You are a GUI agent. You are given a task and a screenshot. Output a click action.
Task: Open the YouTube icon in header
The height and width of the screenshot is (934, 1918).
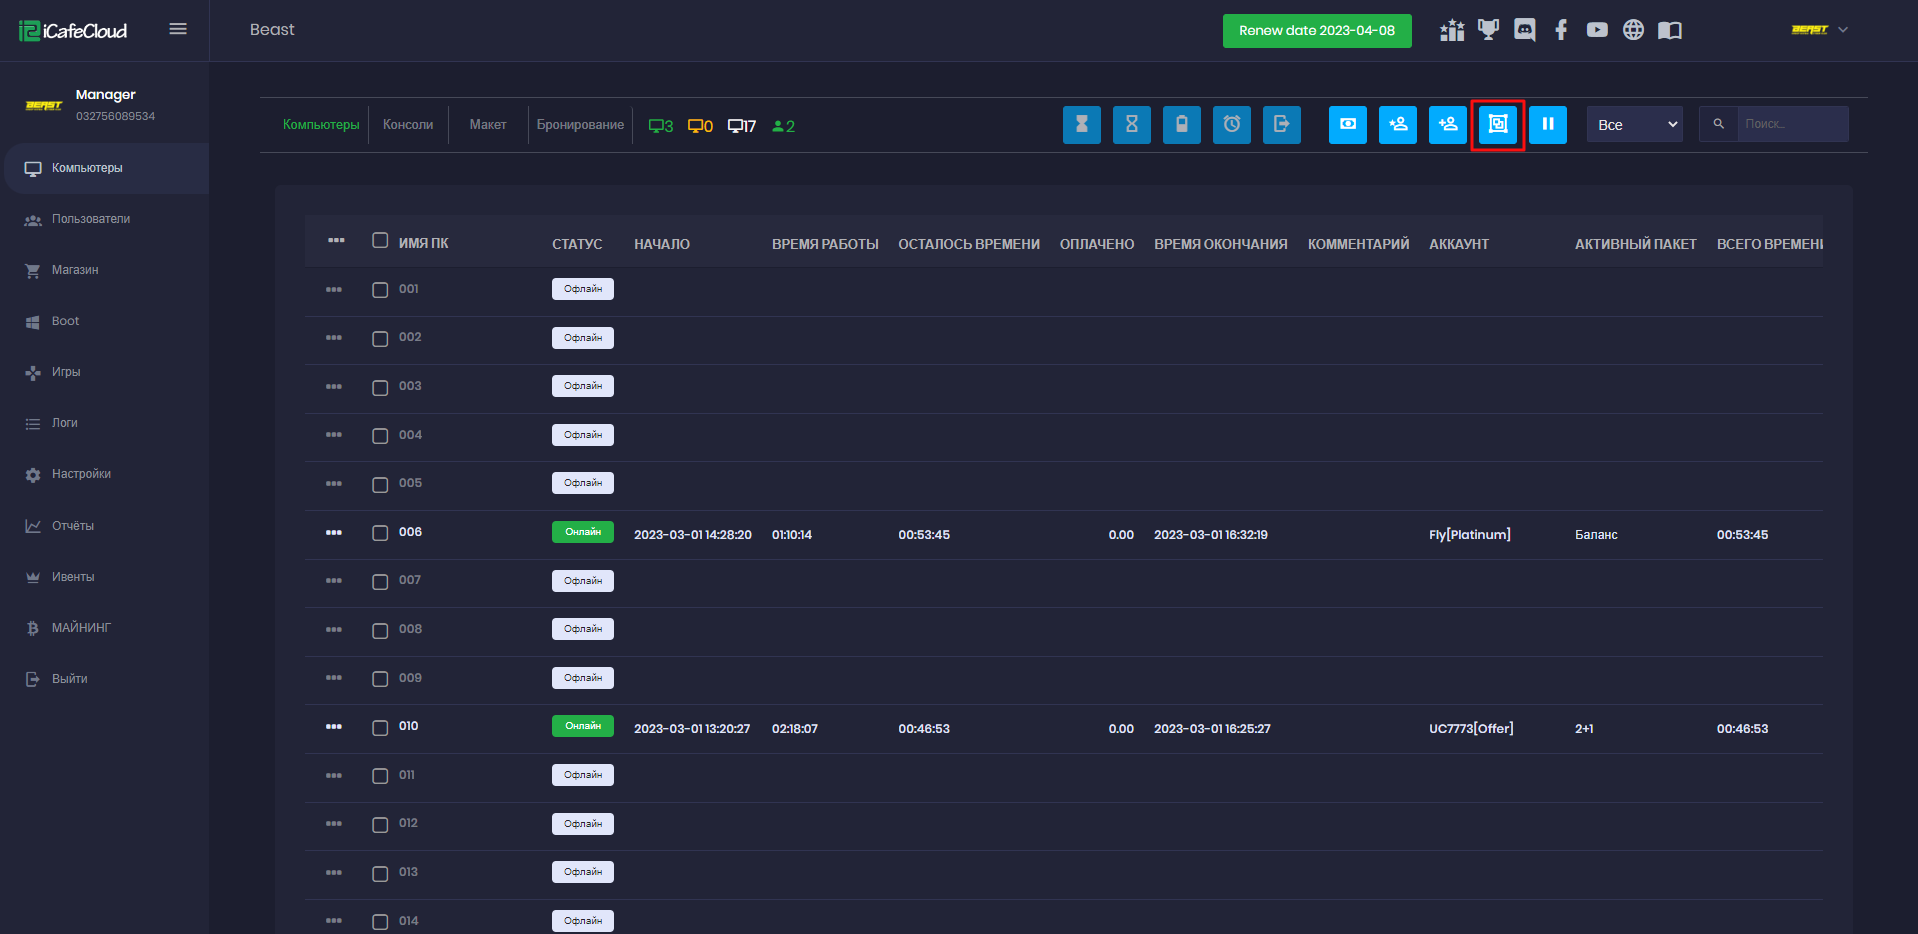coord(1597,30)
